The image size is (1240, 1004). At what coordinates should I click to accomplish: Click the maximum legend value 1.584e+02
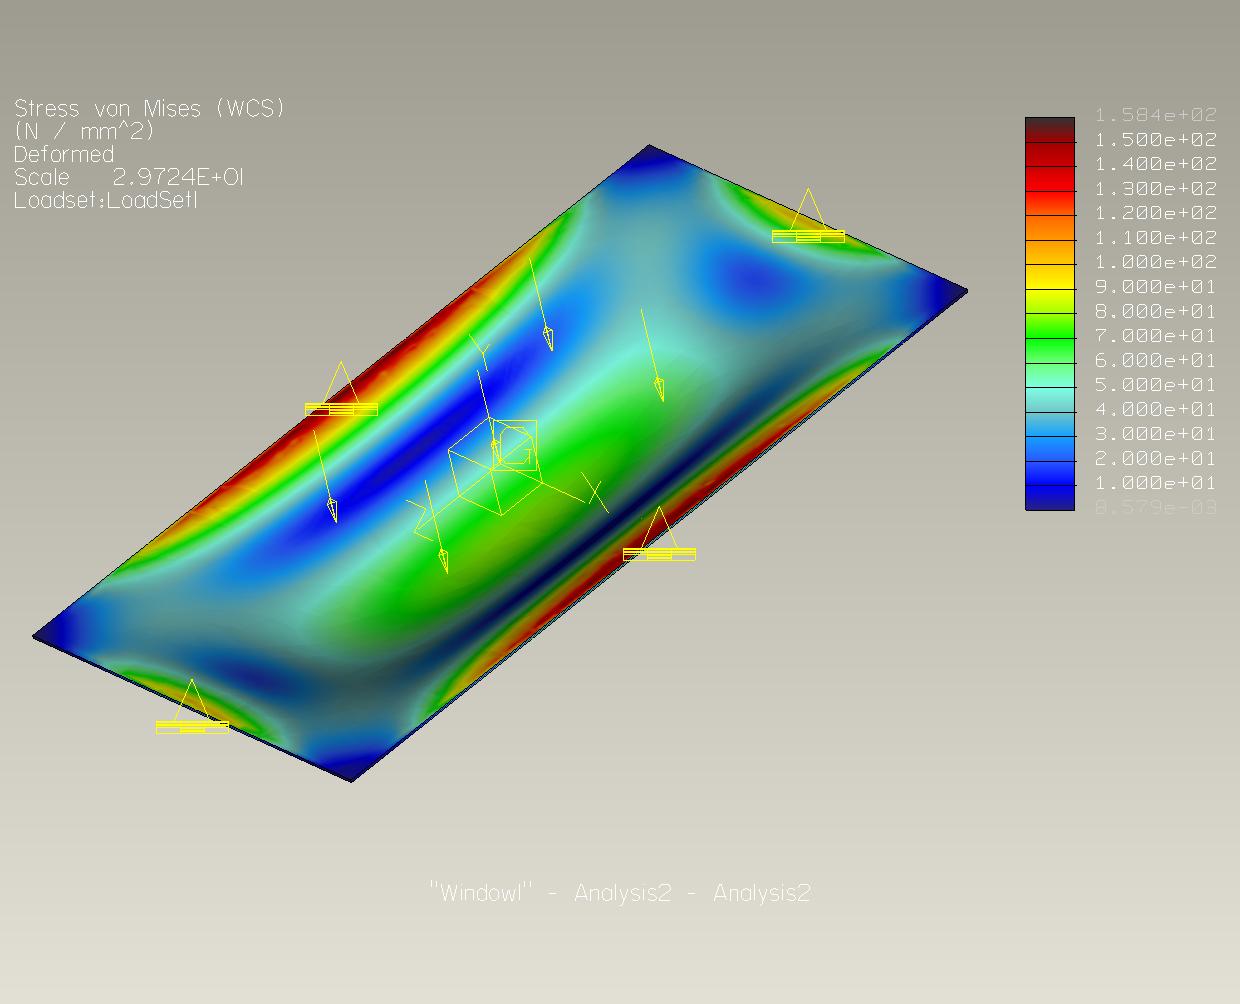point(1156,115)
